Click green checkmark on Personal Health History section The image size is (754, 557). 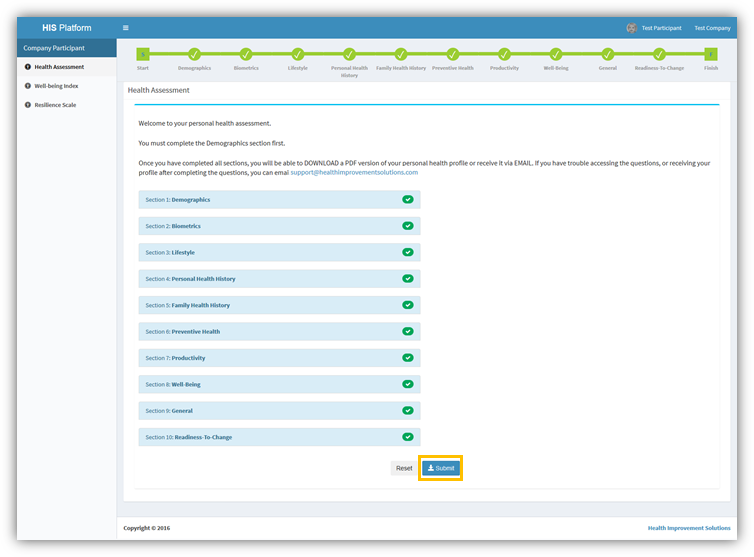pos(408,279)
